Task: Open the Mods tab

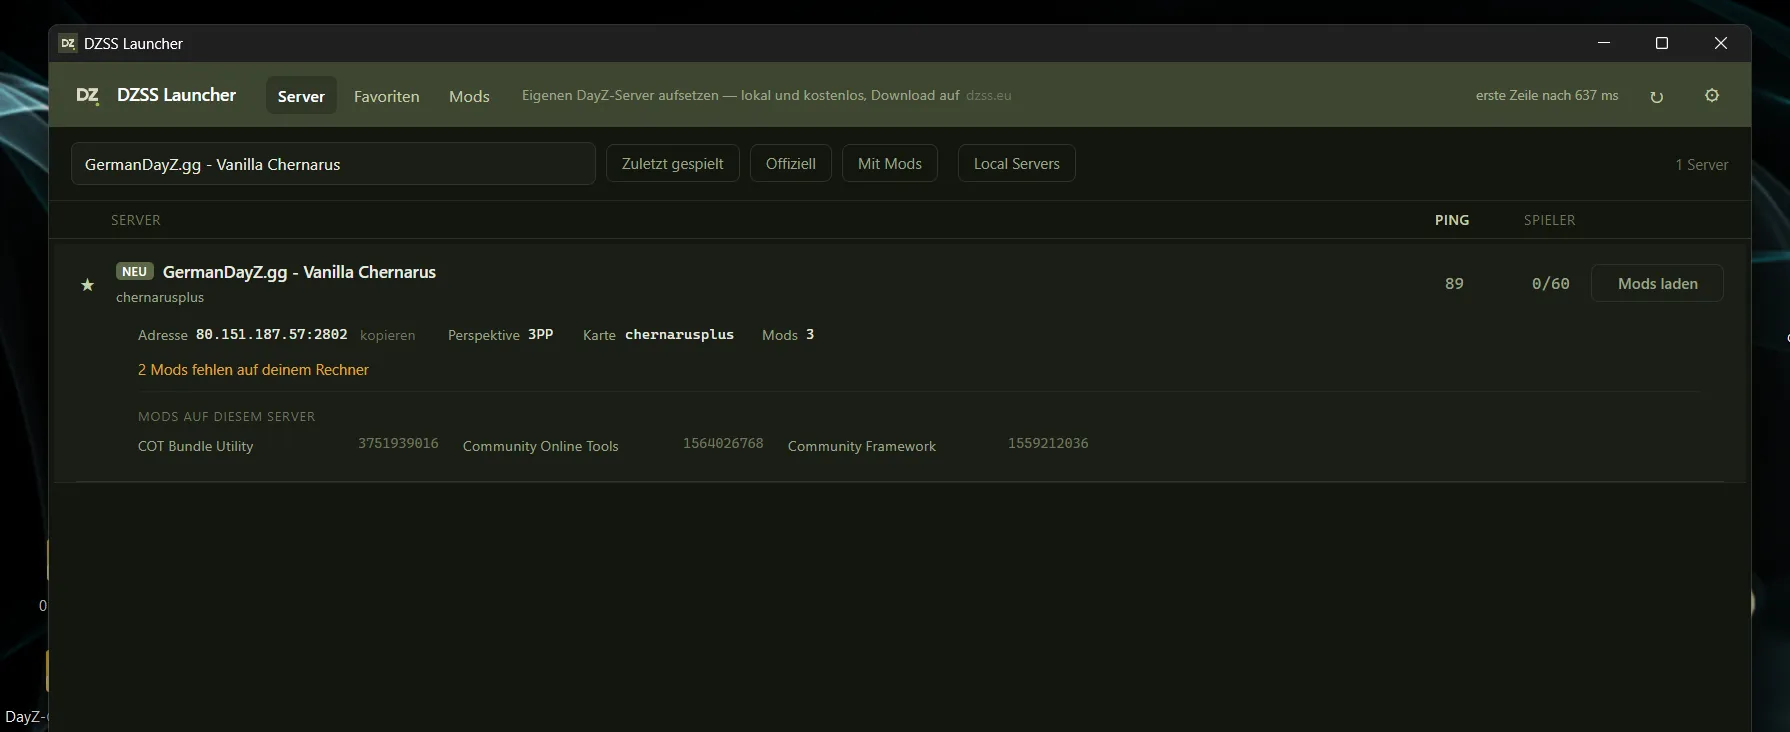Action: point(469,96)
